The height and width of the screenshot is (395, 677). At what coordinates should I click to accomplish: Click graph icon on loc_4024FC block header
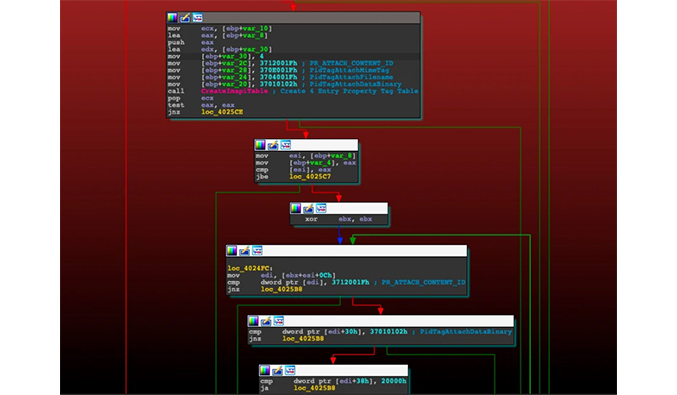(x=257, y=251)
